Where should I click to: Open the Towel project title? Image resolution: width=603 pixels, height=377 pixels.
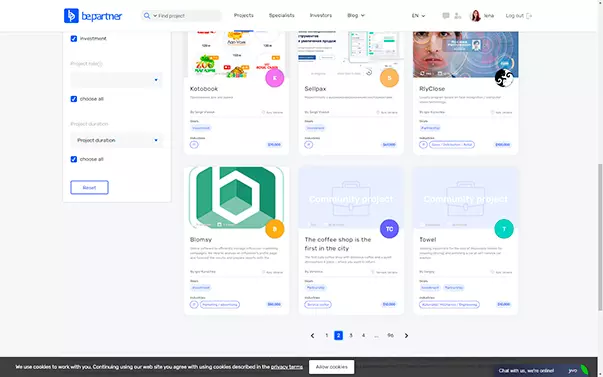click(x=428, y=240)
